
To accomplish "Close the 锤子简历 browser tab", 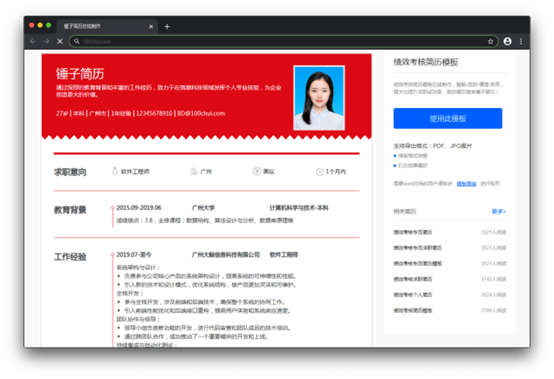I will click(151, 26).
